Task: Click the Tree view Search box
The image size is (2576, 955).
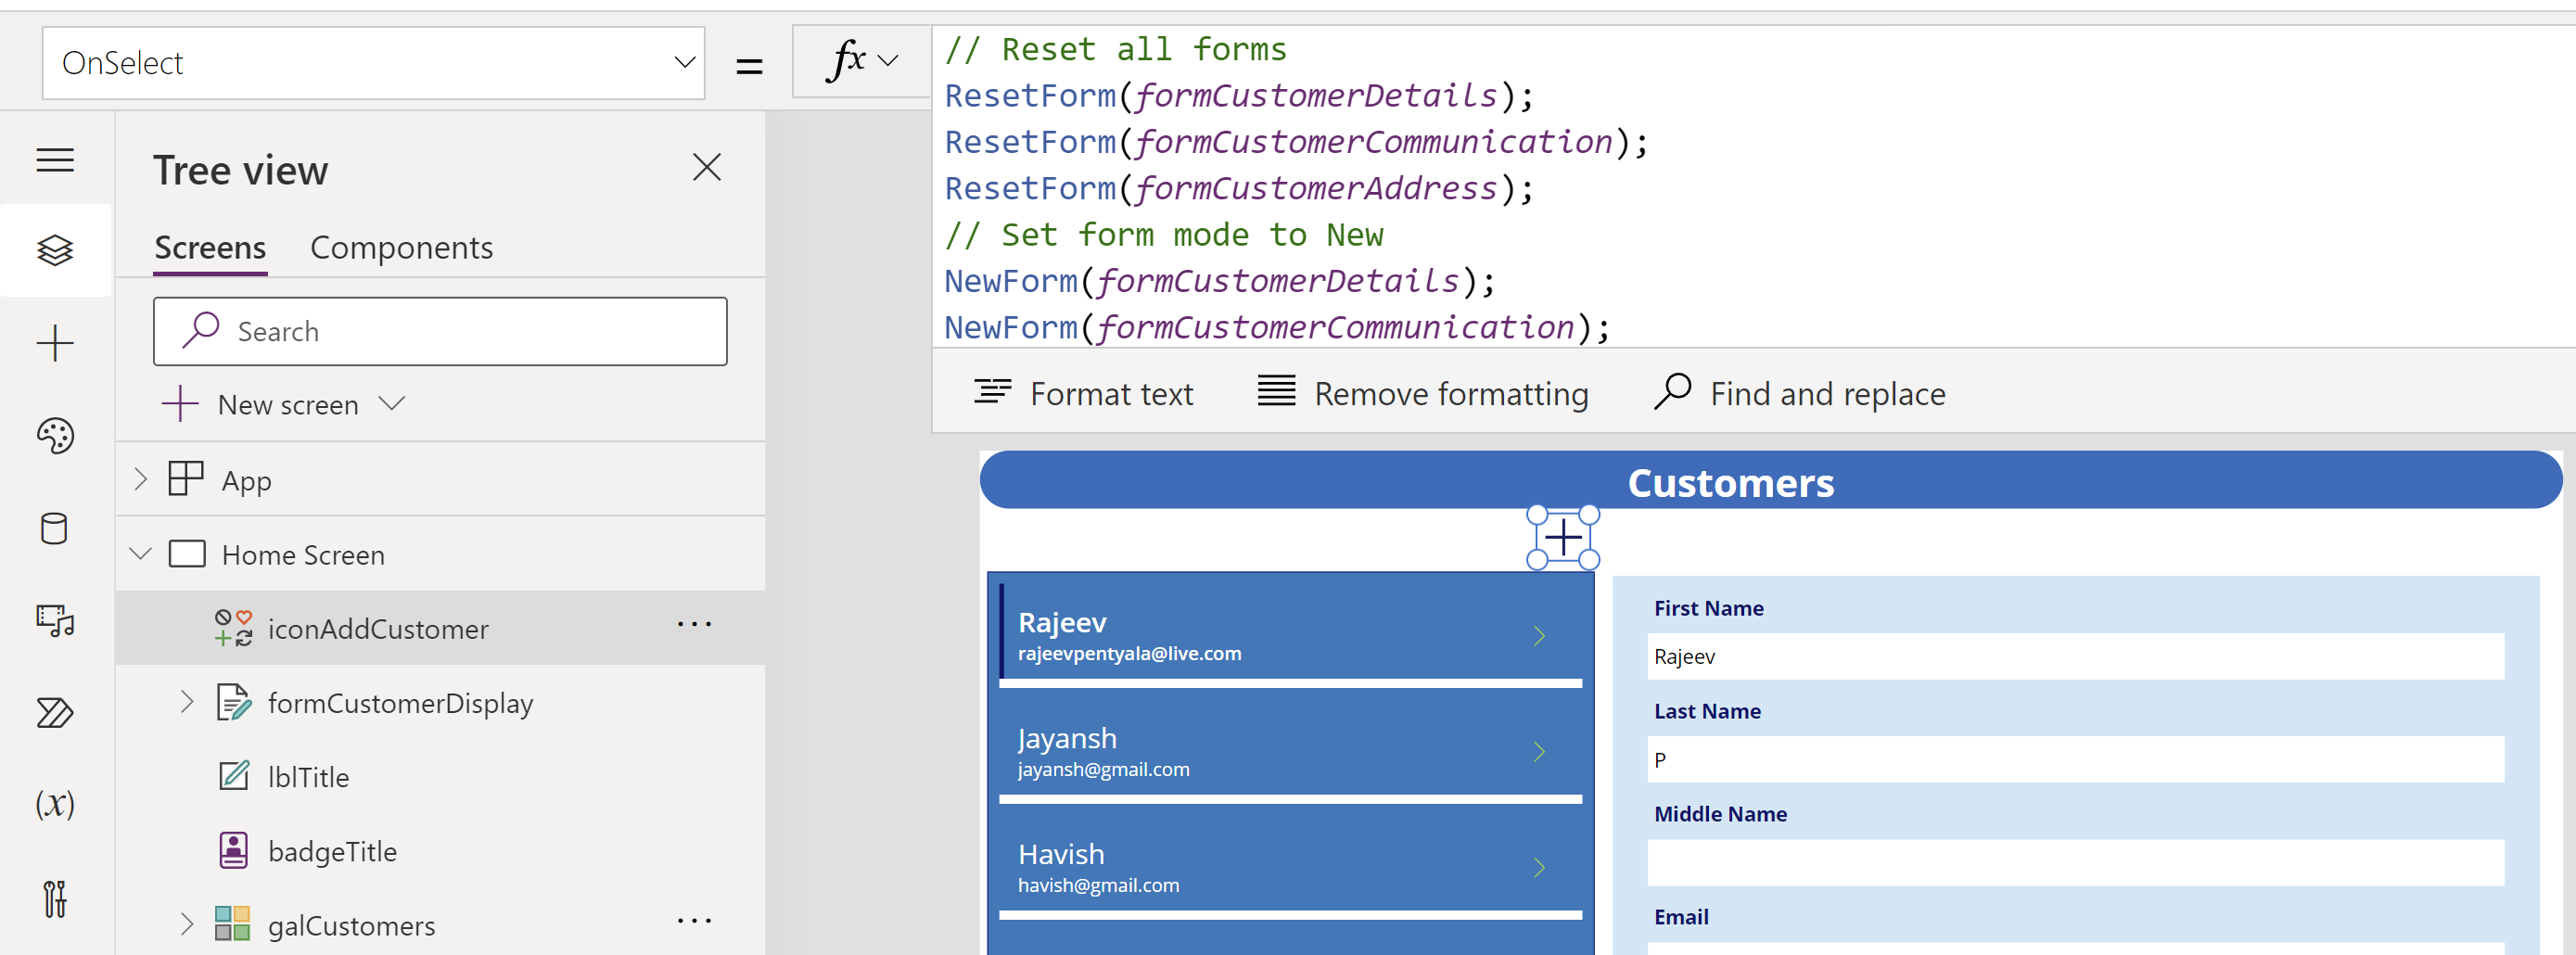Action: pos(440,331)
